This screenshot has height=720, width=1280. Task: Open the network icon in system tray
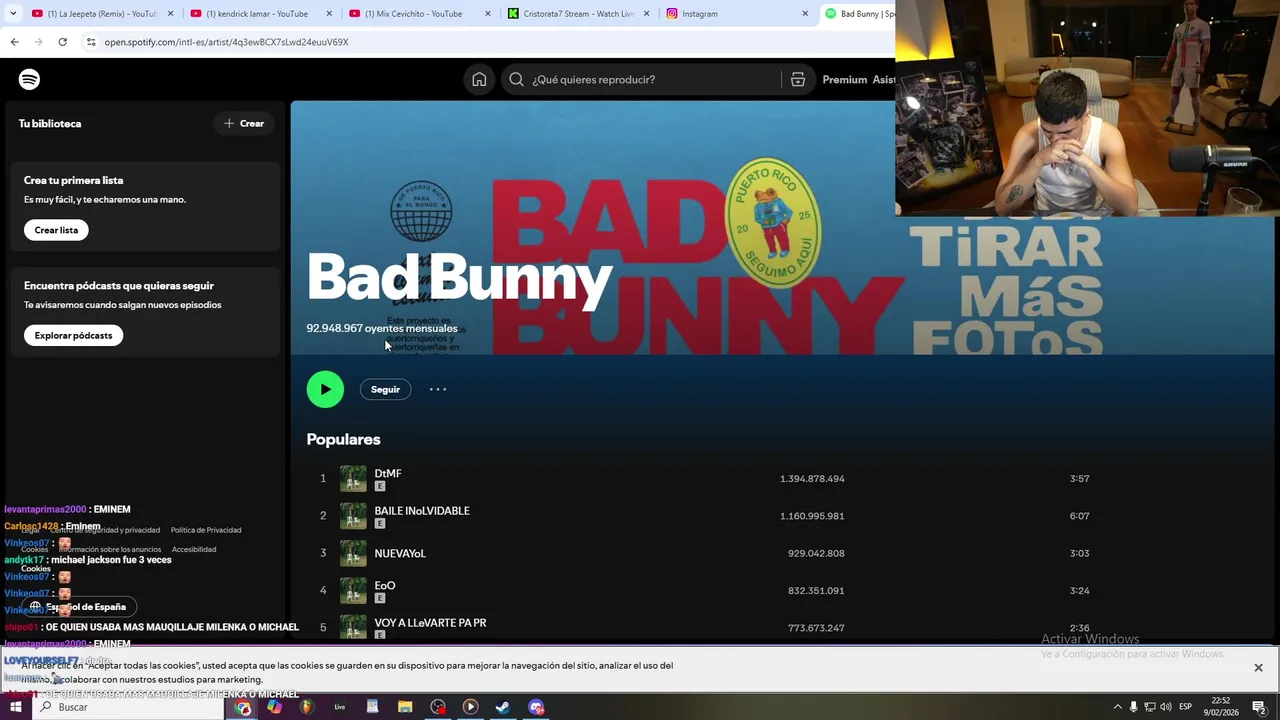coord(1149,707)
